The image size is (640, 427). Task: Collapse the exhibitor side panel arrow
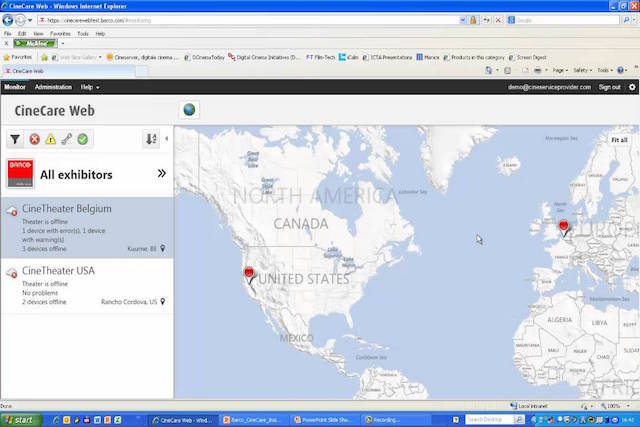[166, 139]
